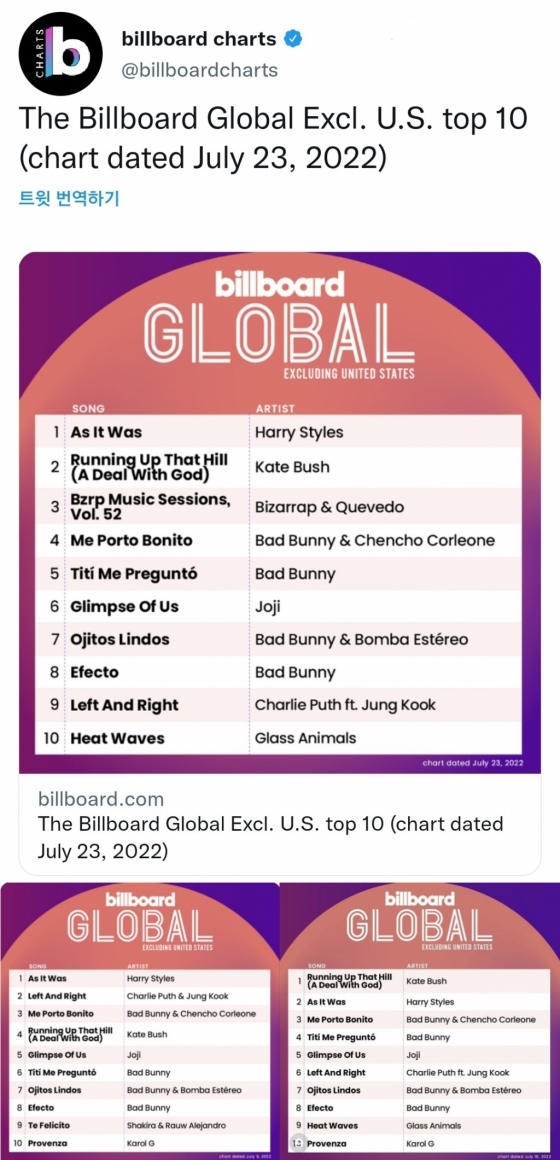The width and height of the screenshot is (560, 1160).
Task: Click the billboard.com domain link
Action: coord(101,799)
